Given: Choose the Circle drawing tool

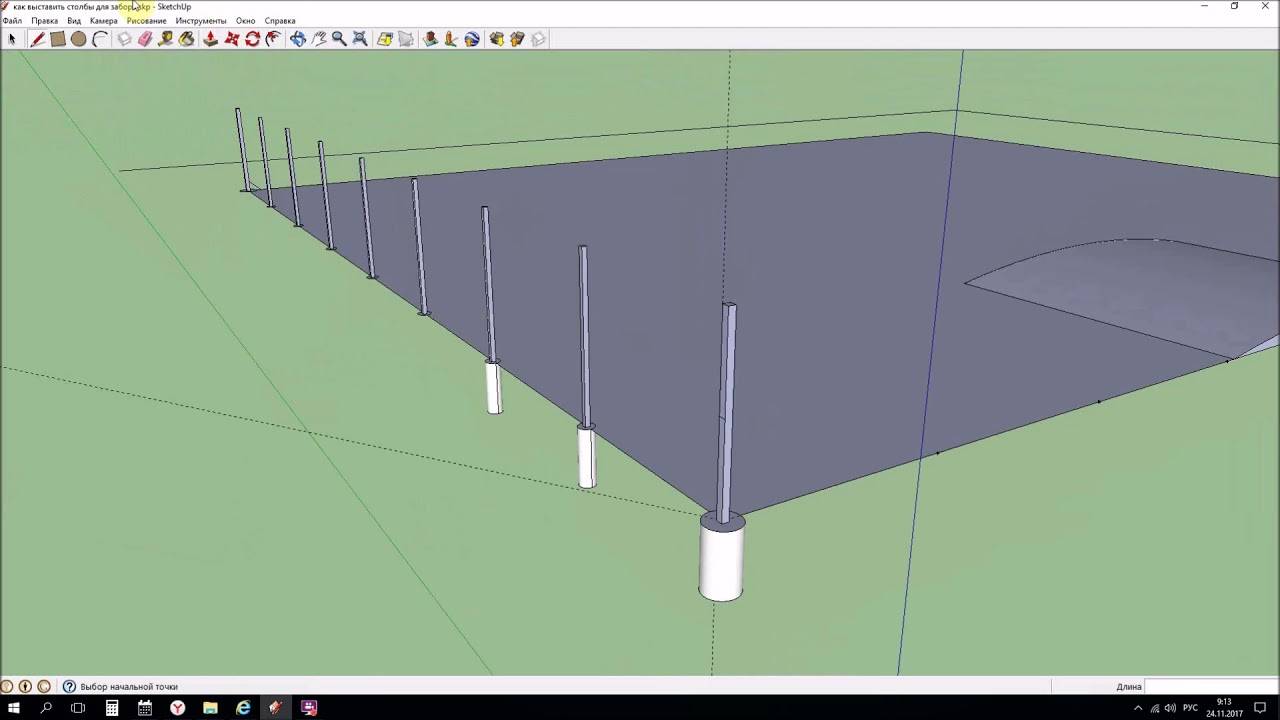Looking at the screenshot, I should click(79, 39).
